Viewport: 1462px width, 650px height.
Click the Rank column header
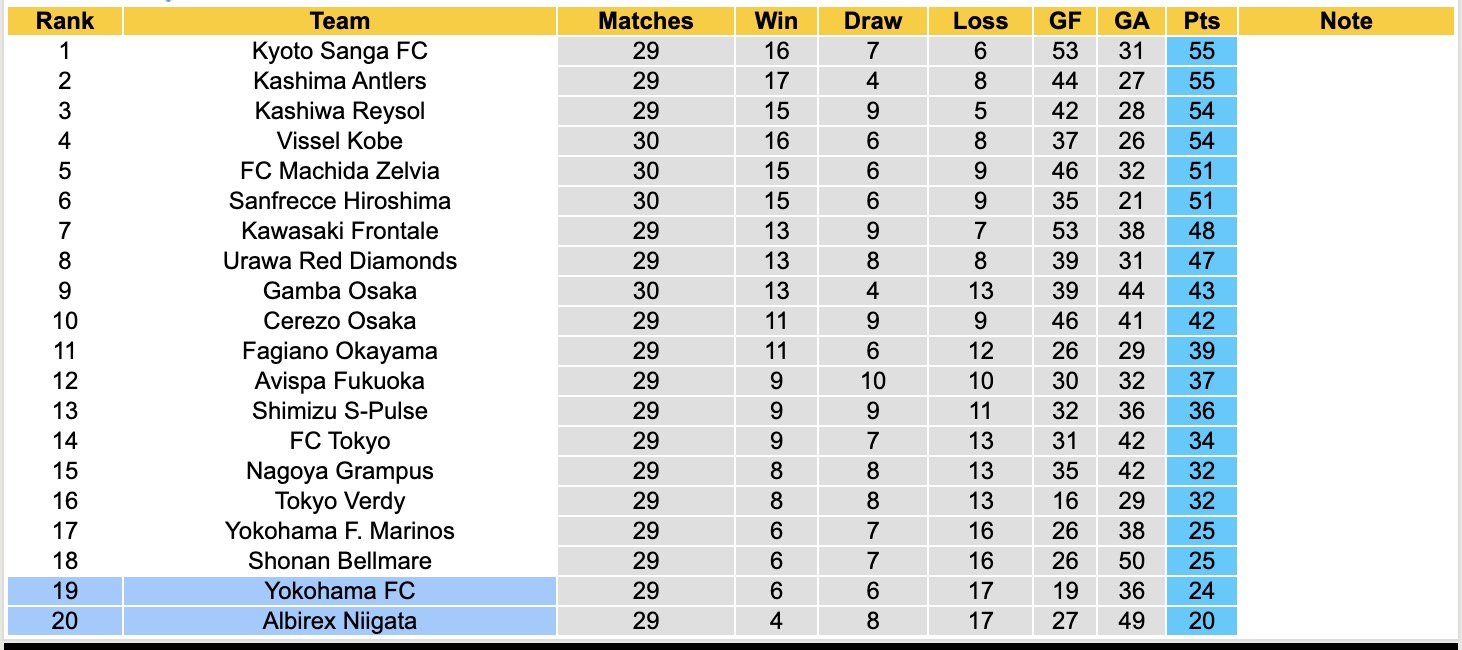[64, 21]
